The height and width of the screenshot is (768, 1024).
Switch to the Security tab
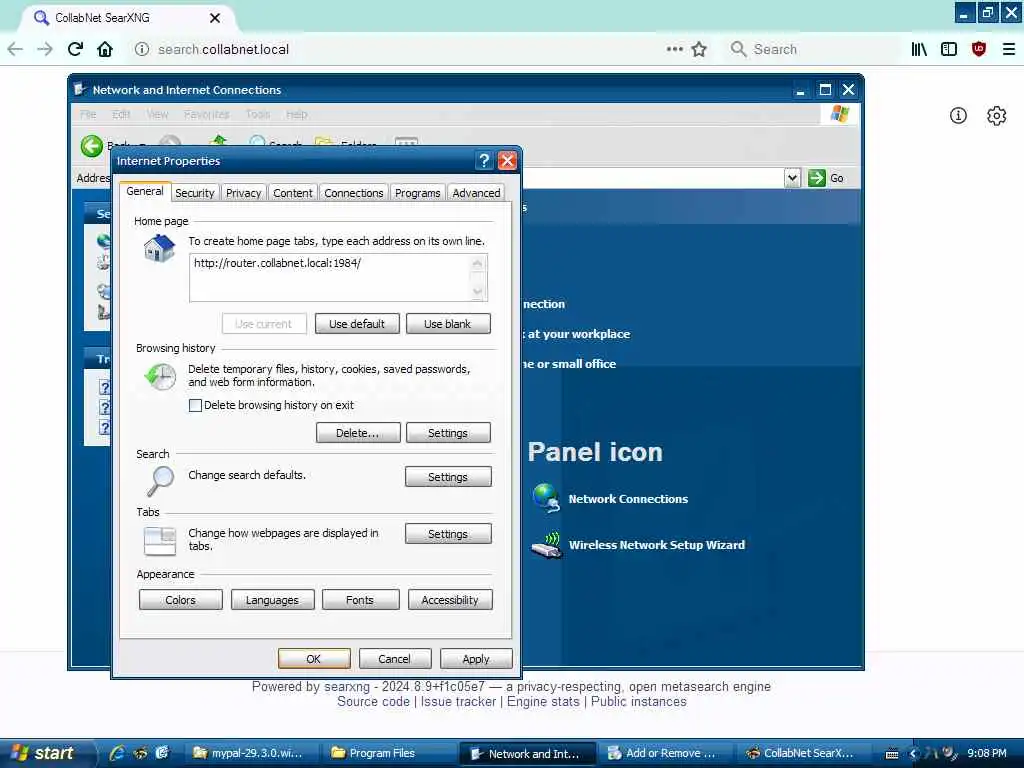pyautogui.click(x=195, y=193)
